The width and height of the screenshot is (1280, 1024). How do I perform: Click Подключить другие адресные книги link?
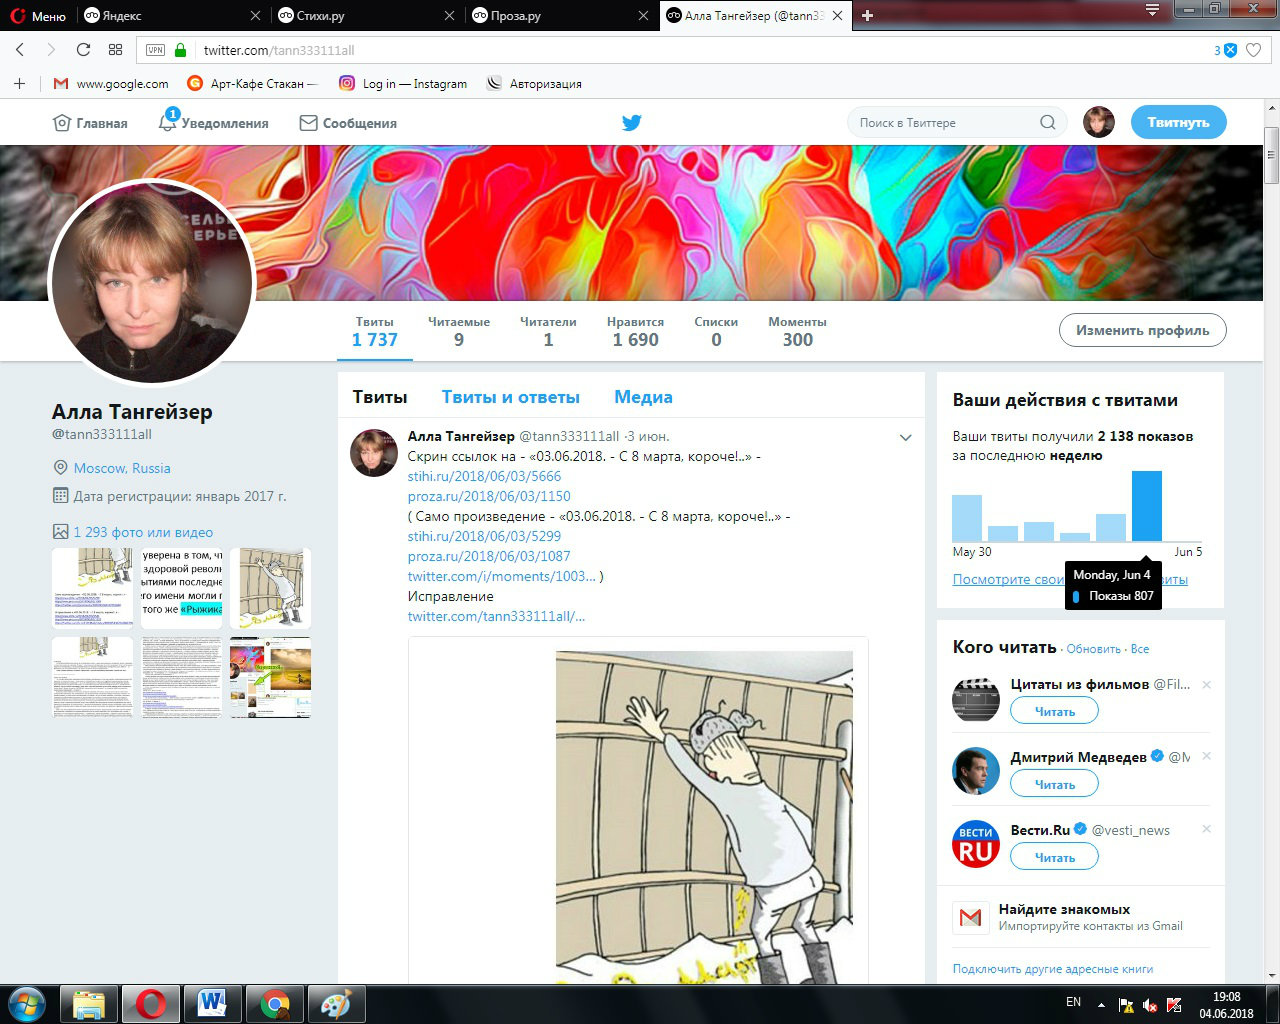click(1053, 969)
